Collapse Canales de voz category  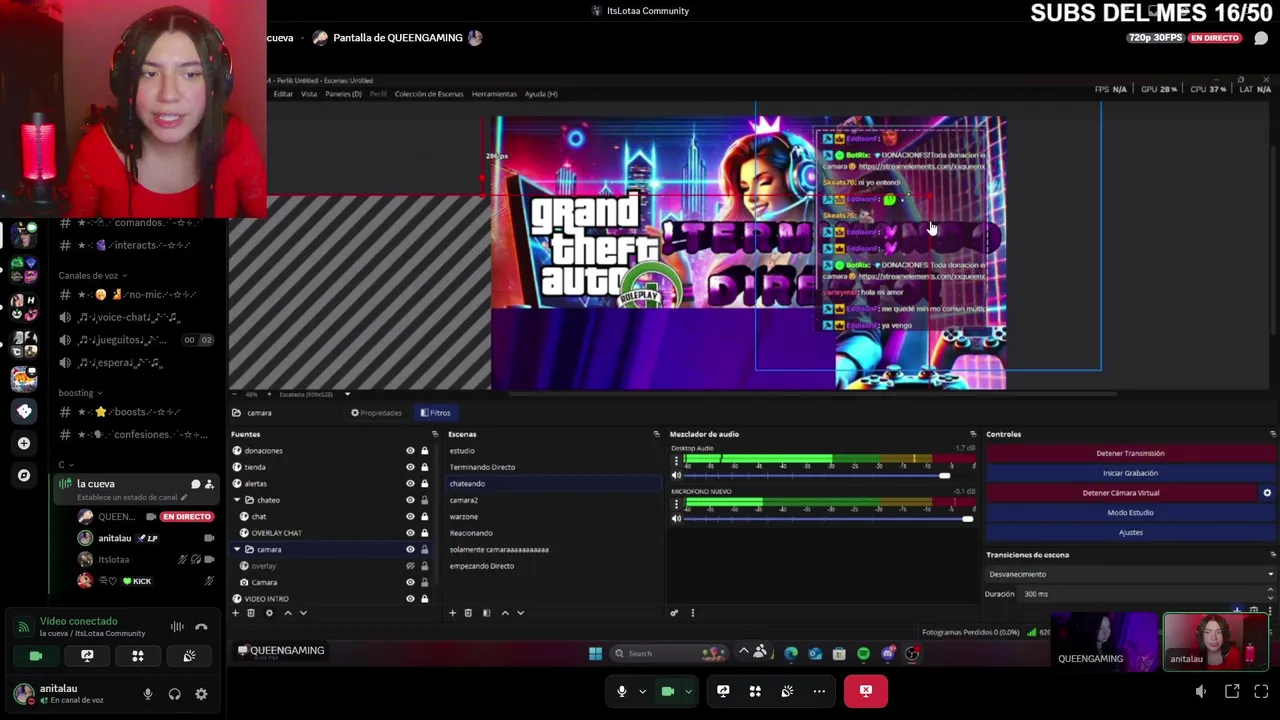[92, 276]
